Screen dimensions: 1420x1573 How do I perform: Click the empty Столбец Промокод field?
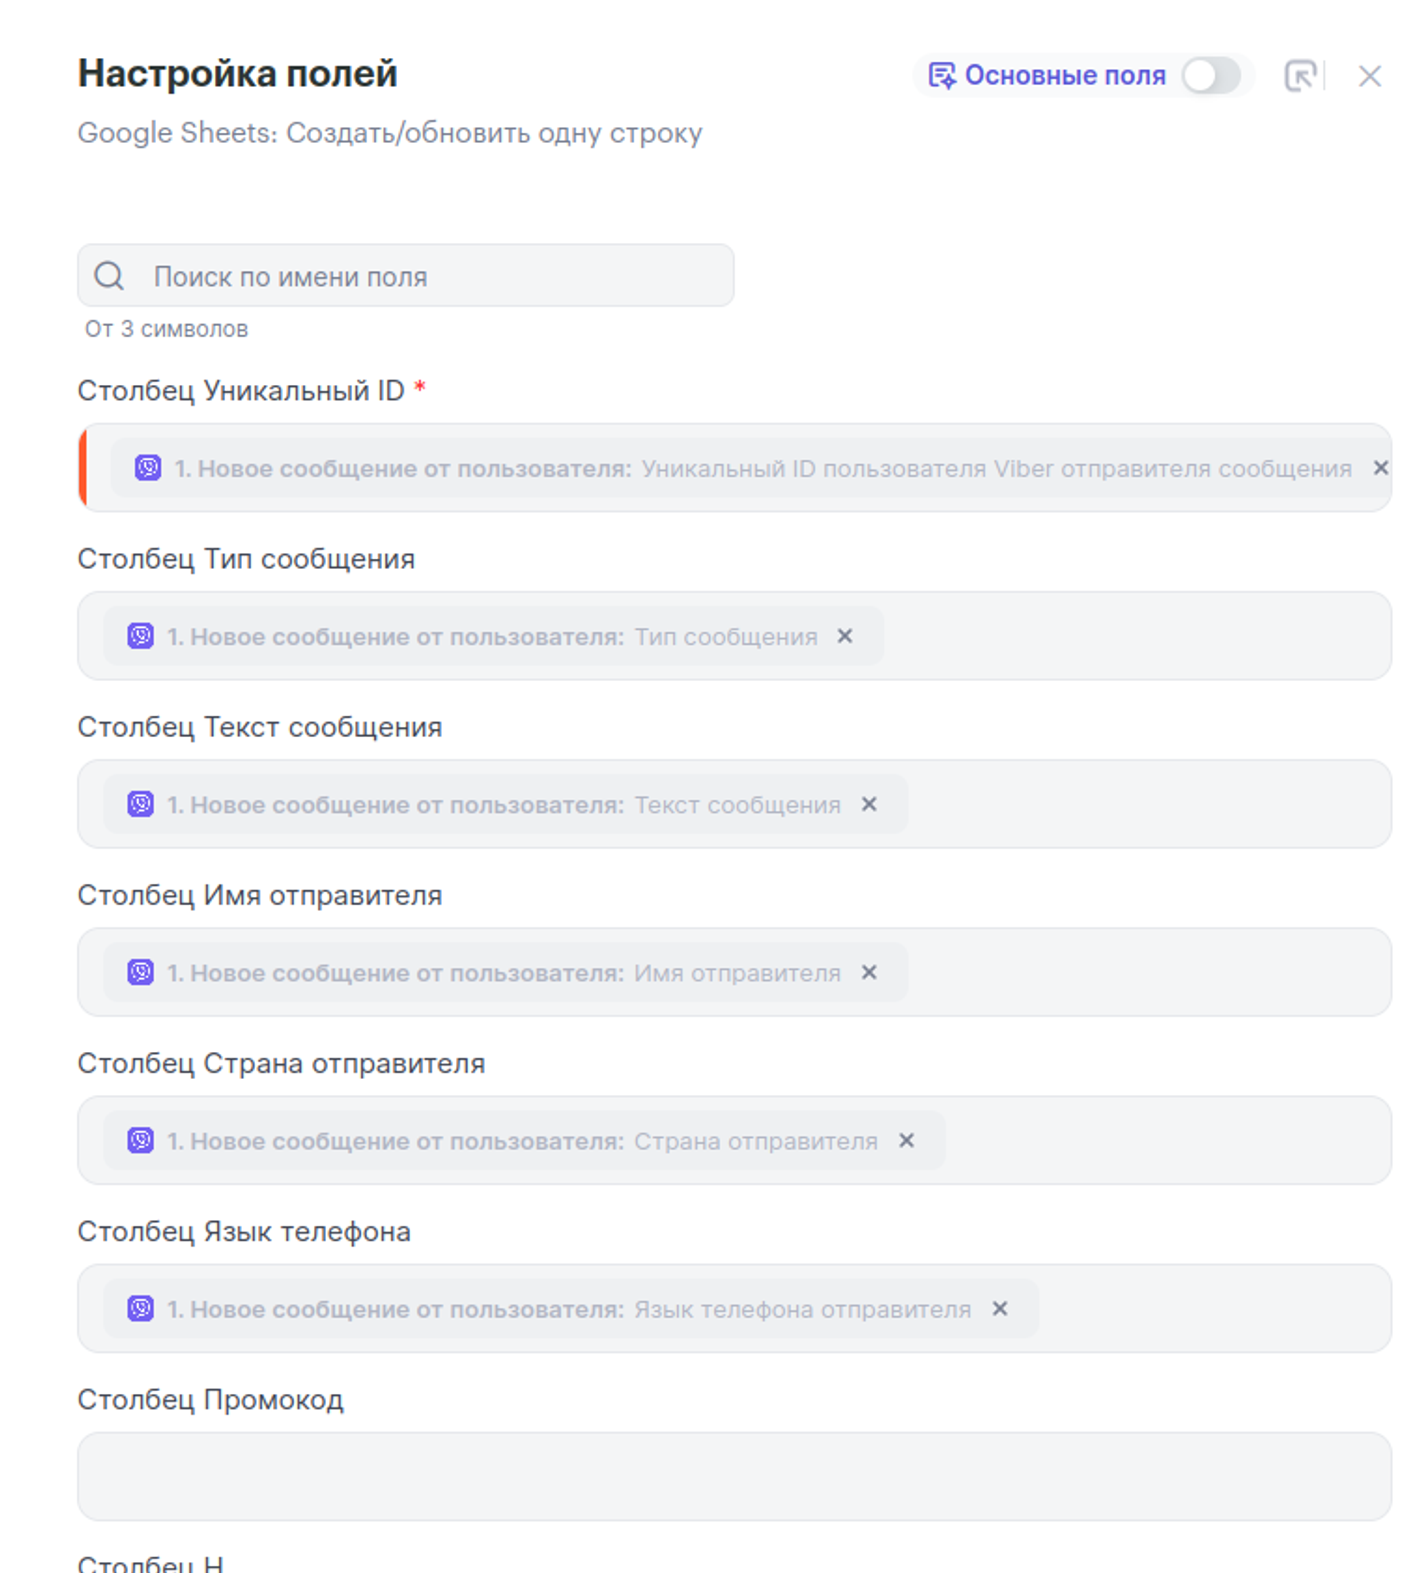[x=734, y=1476]
